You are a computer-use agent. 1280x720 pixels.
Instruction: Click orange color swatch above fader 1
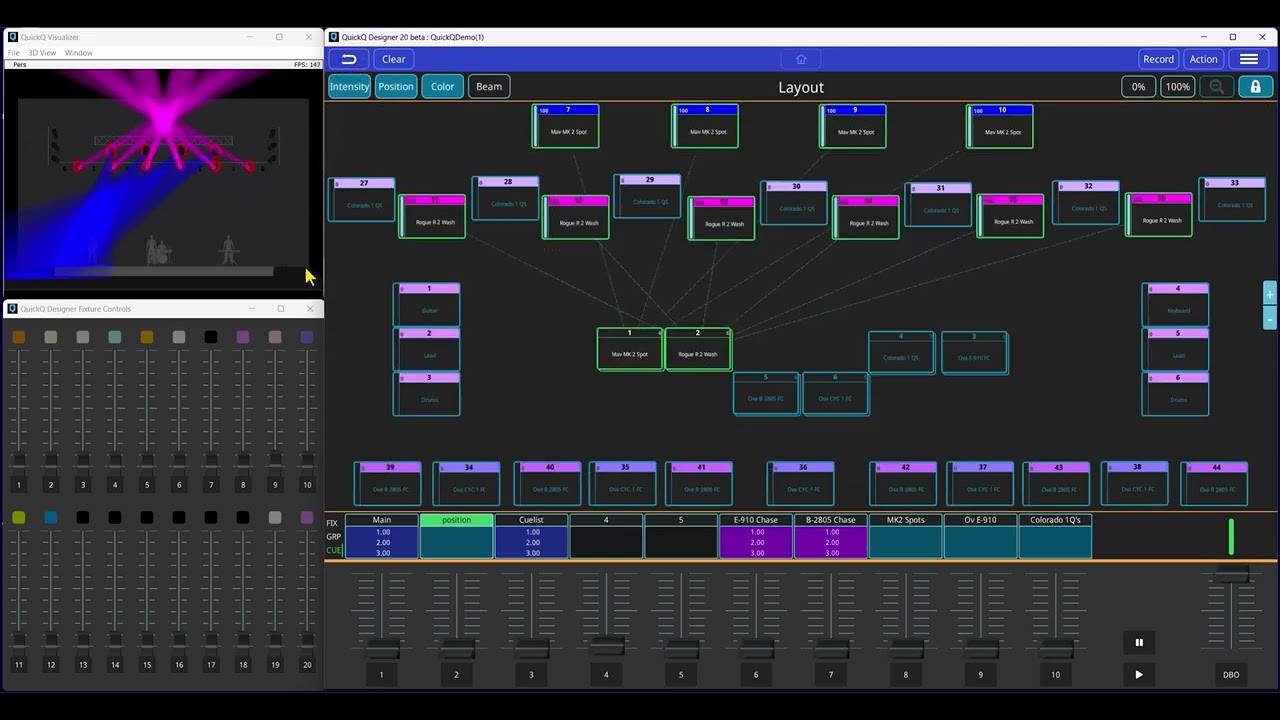(18, 337)
